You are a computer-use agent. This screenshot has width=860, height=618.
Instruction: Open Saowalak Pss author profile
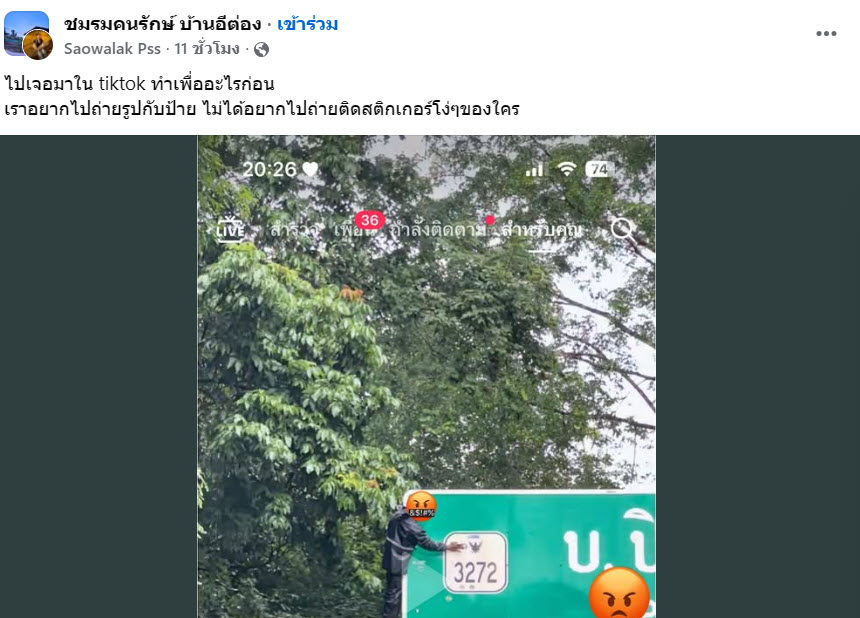pos(112,49)
